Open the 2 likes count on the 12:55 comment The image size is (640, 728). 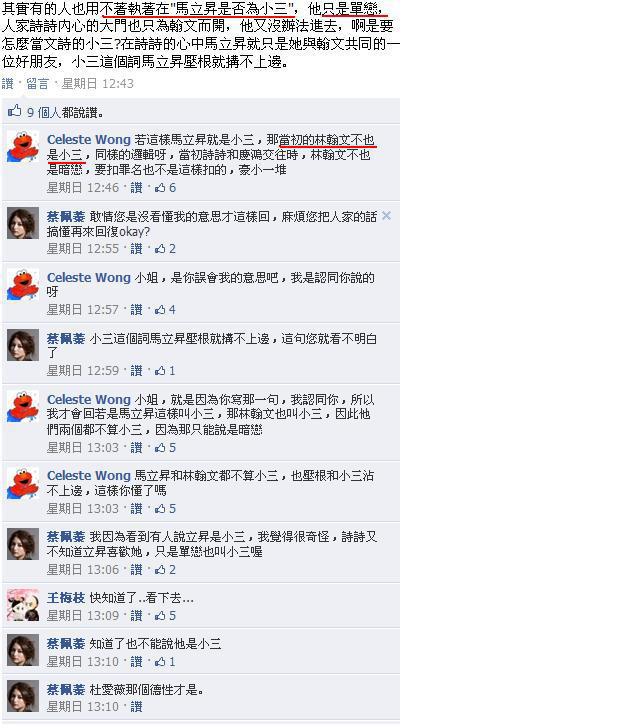coord(166,249)
